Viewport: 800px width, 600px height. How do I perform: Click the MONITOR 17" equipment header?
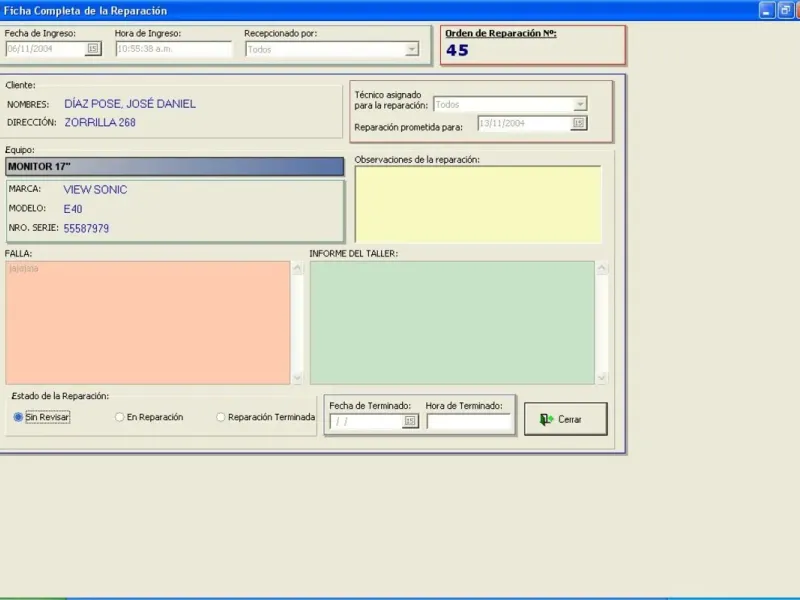pyautogui.click(x=174, y=166)
